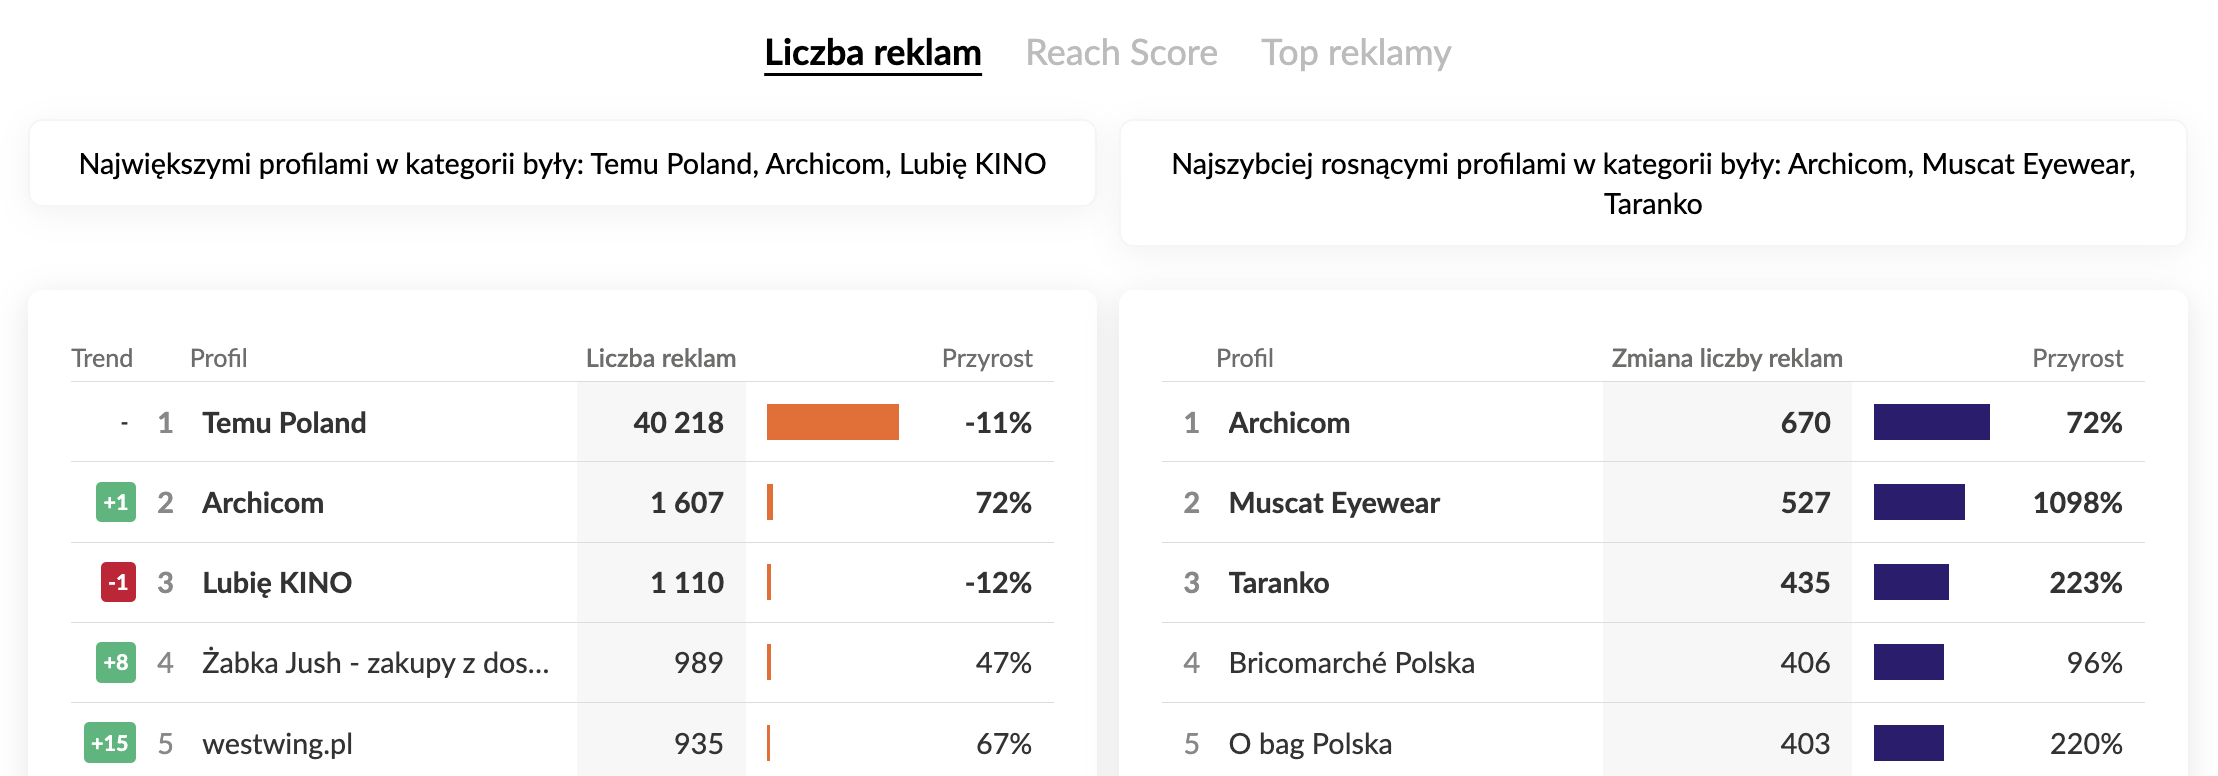Click the red -1 trend badge for Lubię KINO

pos(118,582)
